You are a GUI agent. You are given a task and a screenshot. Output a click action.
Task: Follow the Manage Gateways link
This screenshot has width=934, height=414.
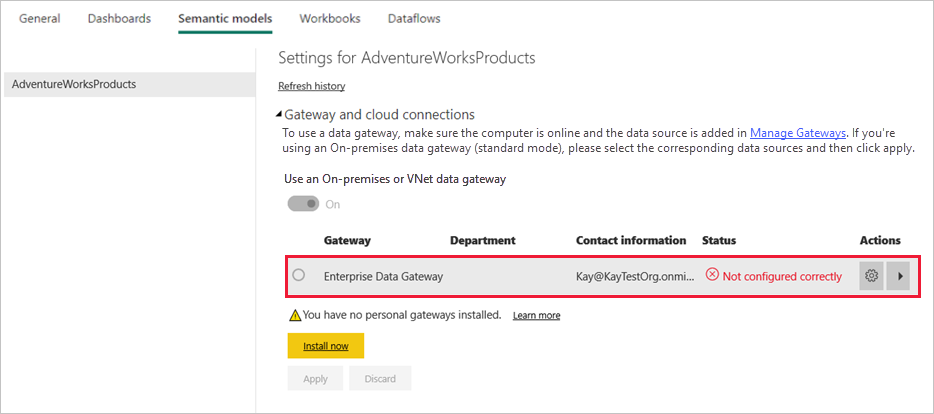797,132
